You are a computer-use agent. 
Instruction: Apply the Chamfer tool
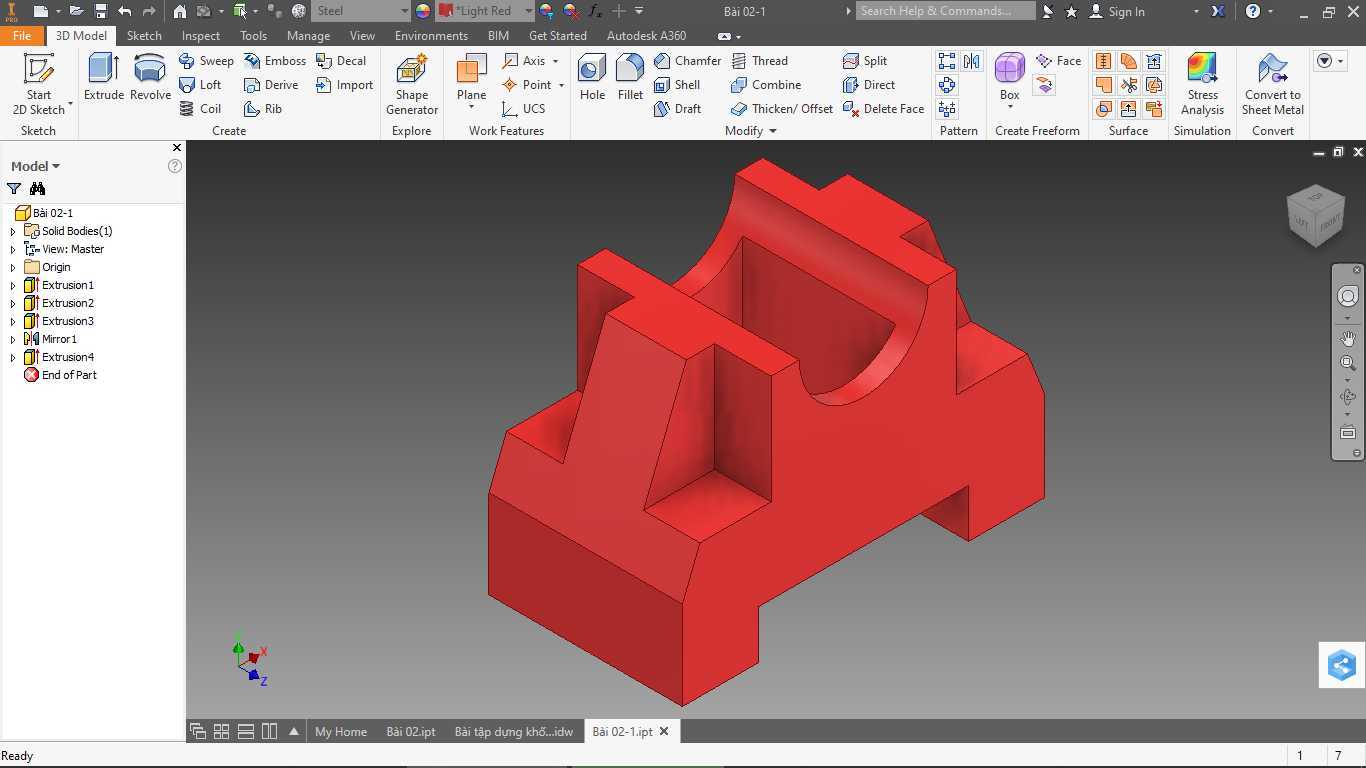[687, 61]
